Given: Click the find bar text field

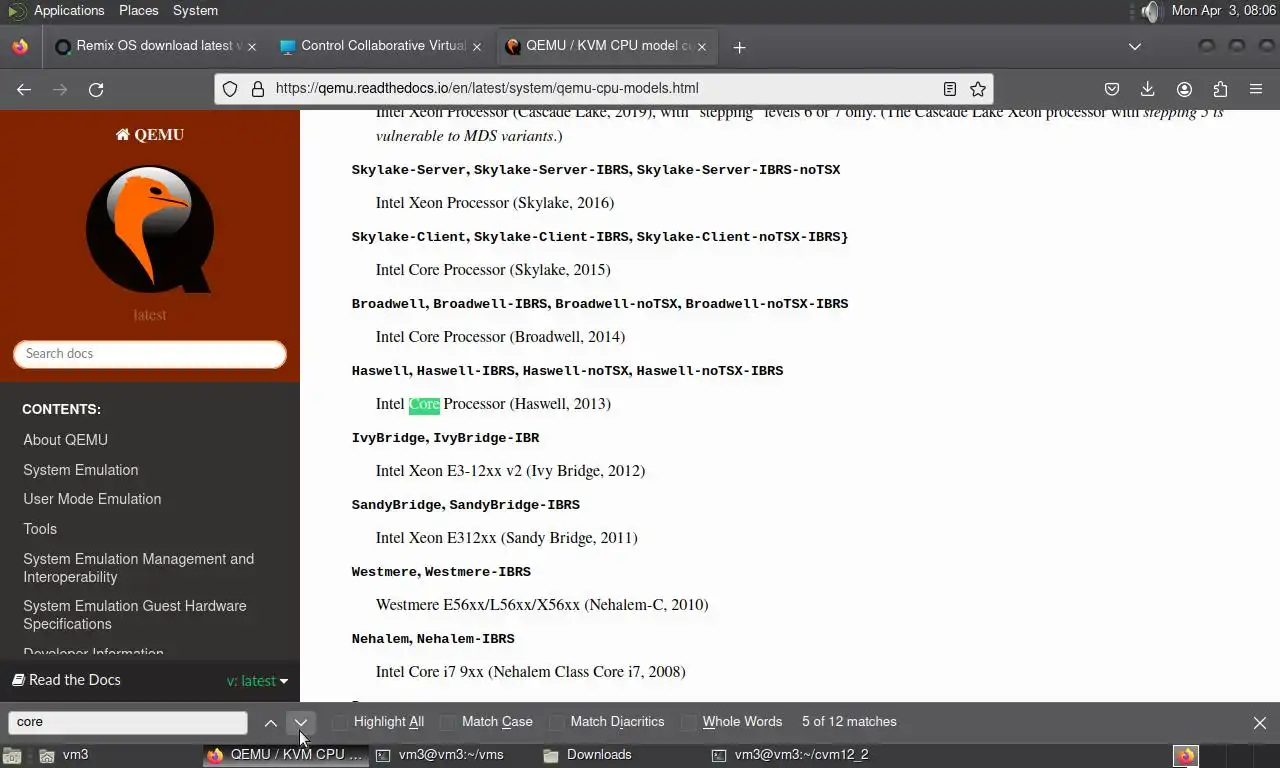Looking at the screenshot, I should tap(128, 722).
